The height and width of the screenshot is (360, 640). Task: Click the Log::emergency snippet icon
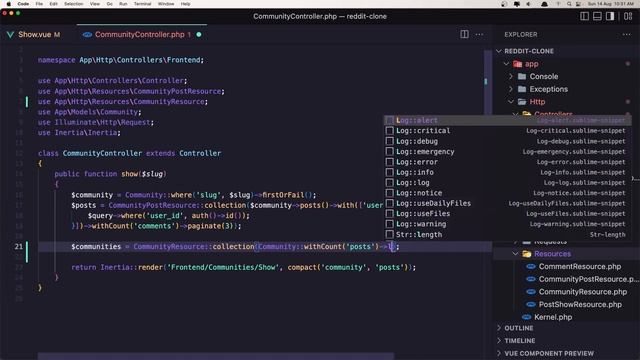pyautogui.click(x=390, y=151)
